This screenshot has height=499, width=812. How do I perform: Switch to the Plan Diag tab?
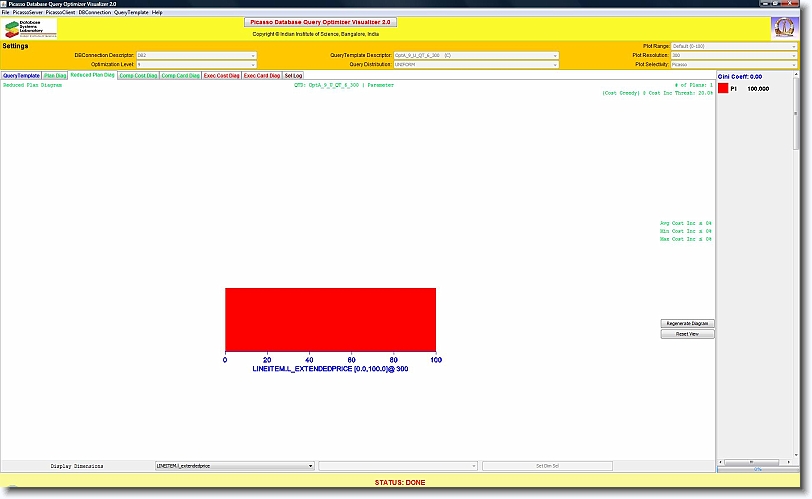55,75
